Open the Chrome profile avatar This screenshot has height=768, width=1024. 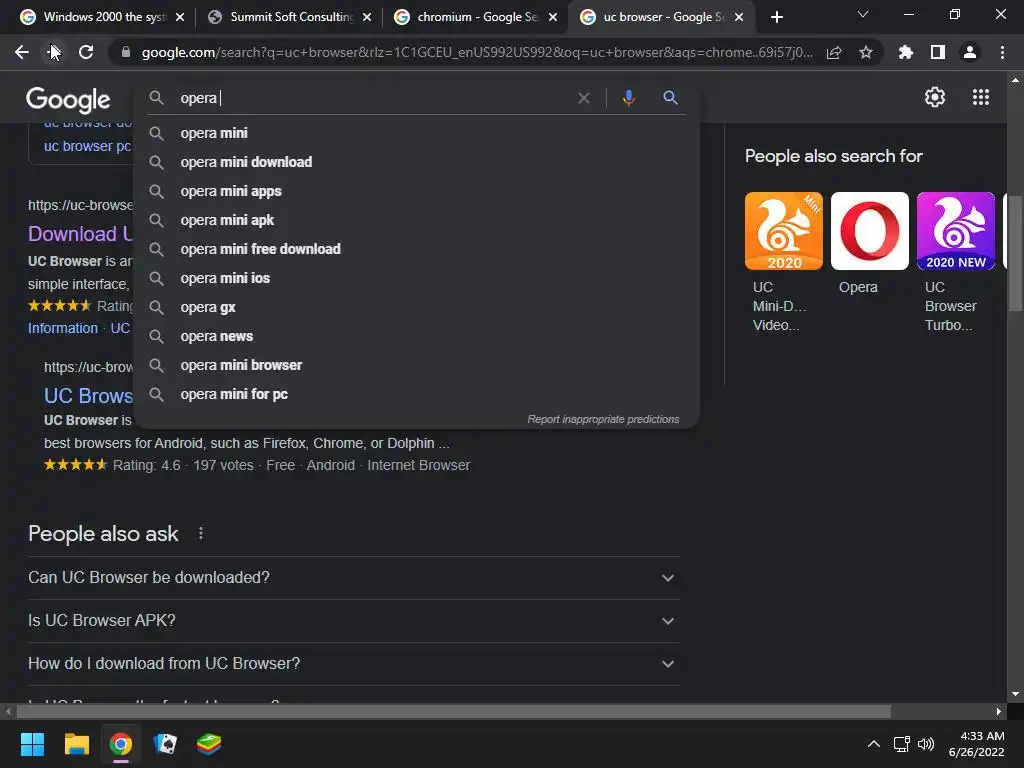coord(970,52)
